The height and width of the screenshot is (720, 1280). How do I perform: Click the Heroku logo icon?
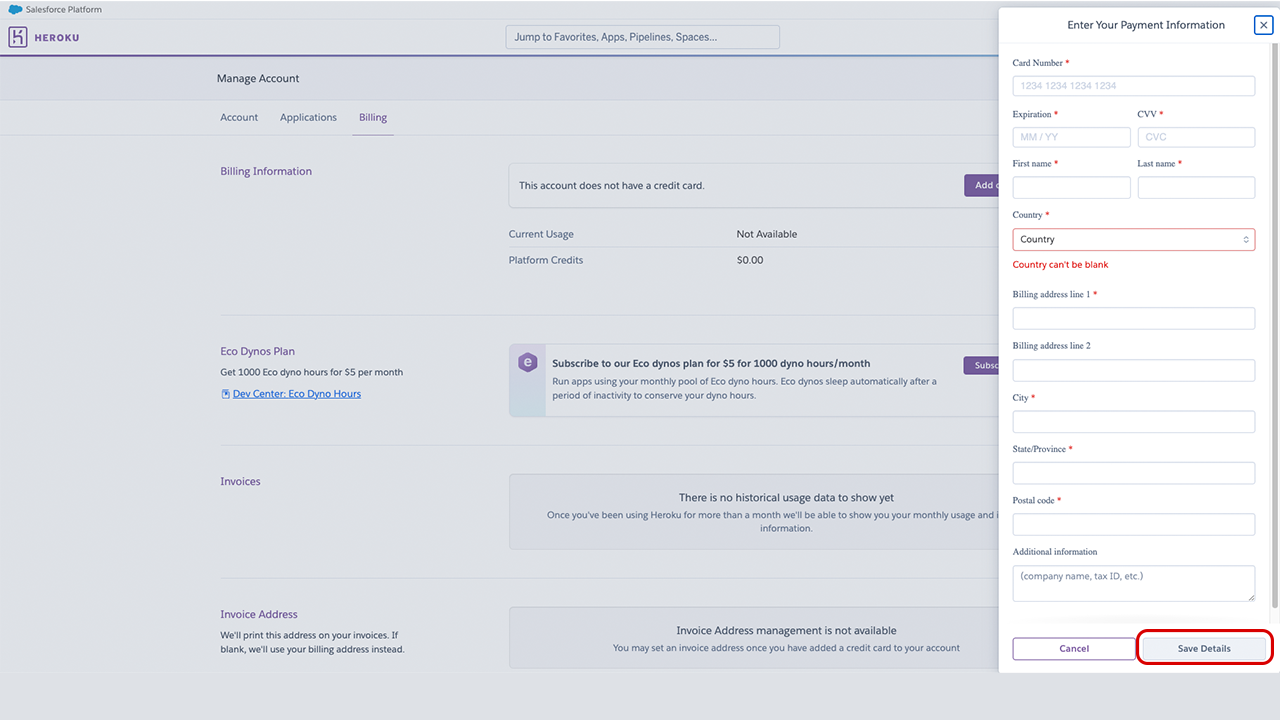click(x=18, y=37)
